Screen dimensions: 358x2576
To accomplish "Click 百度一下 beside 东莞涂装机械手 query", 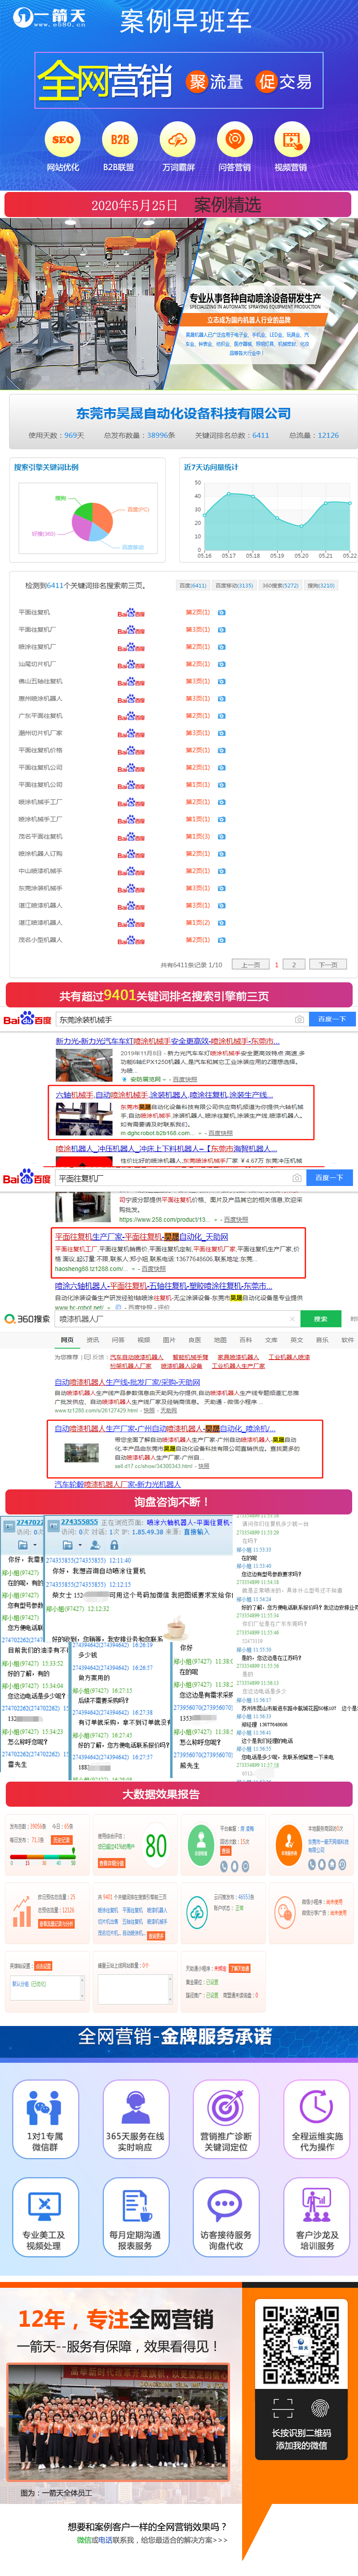I will point(331,1019).
